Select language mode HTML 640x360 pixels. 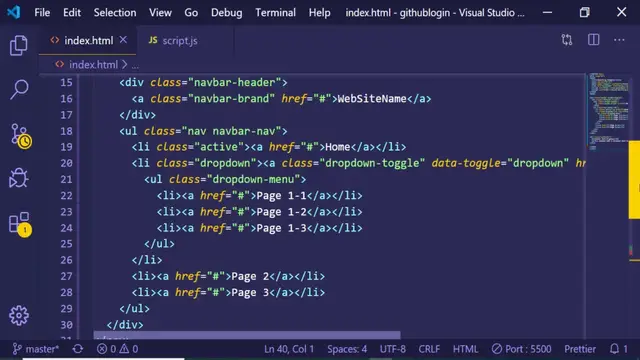[465, 349]
